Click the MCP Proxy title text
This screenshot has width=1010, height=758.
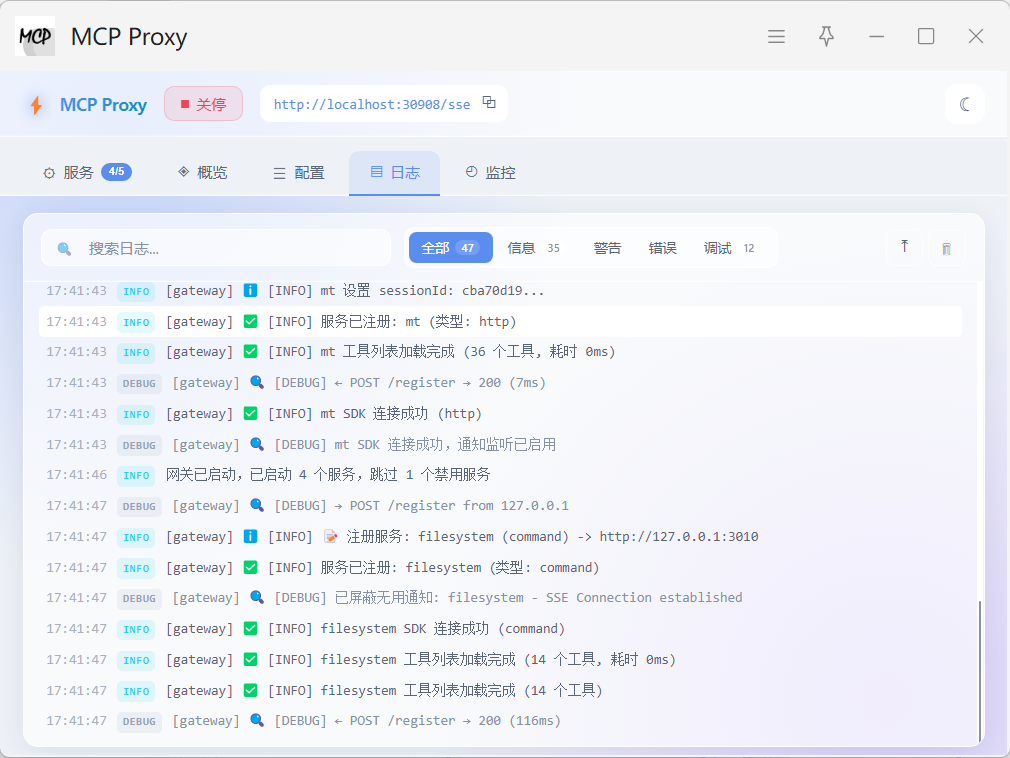coord(129,37)
